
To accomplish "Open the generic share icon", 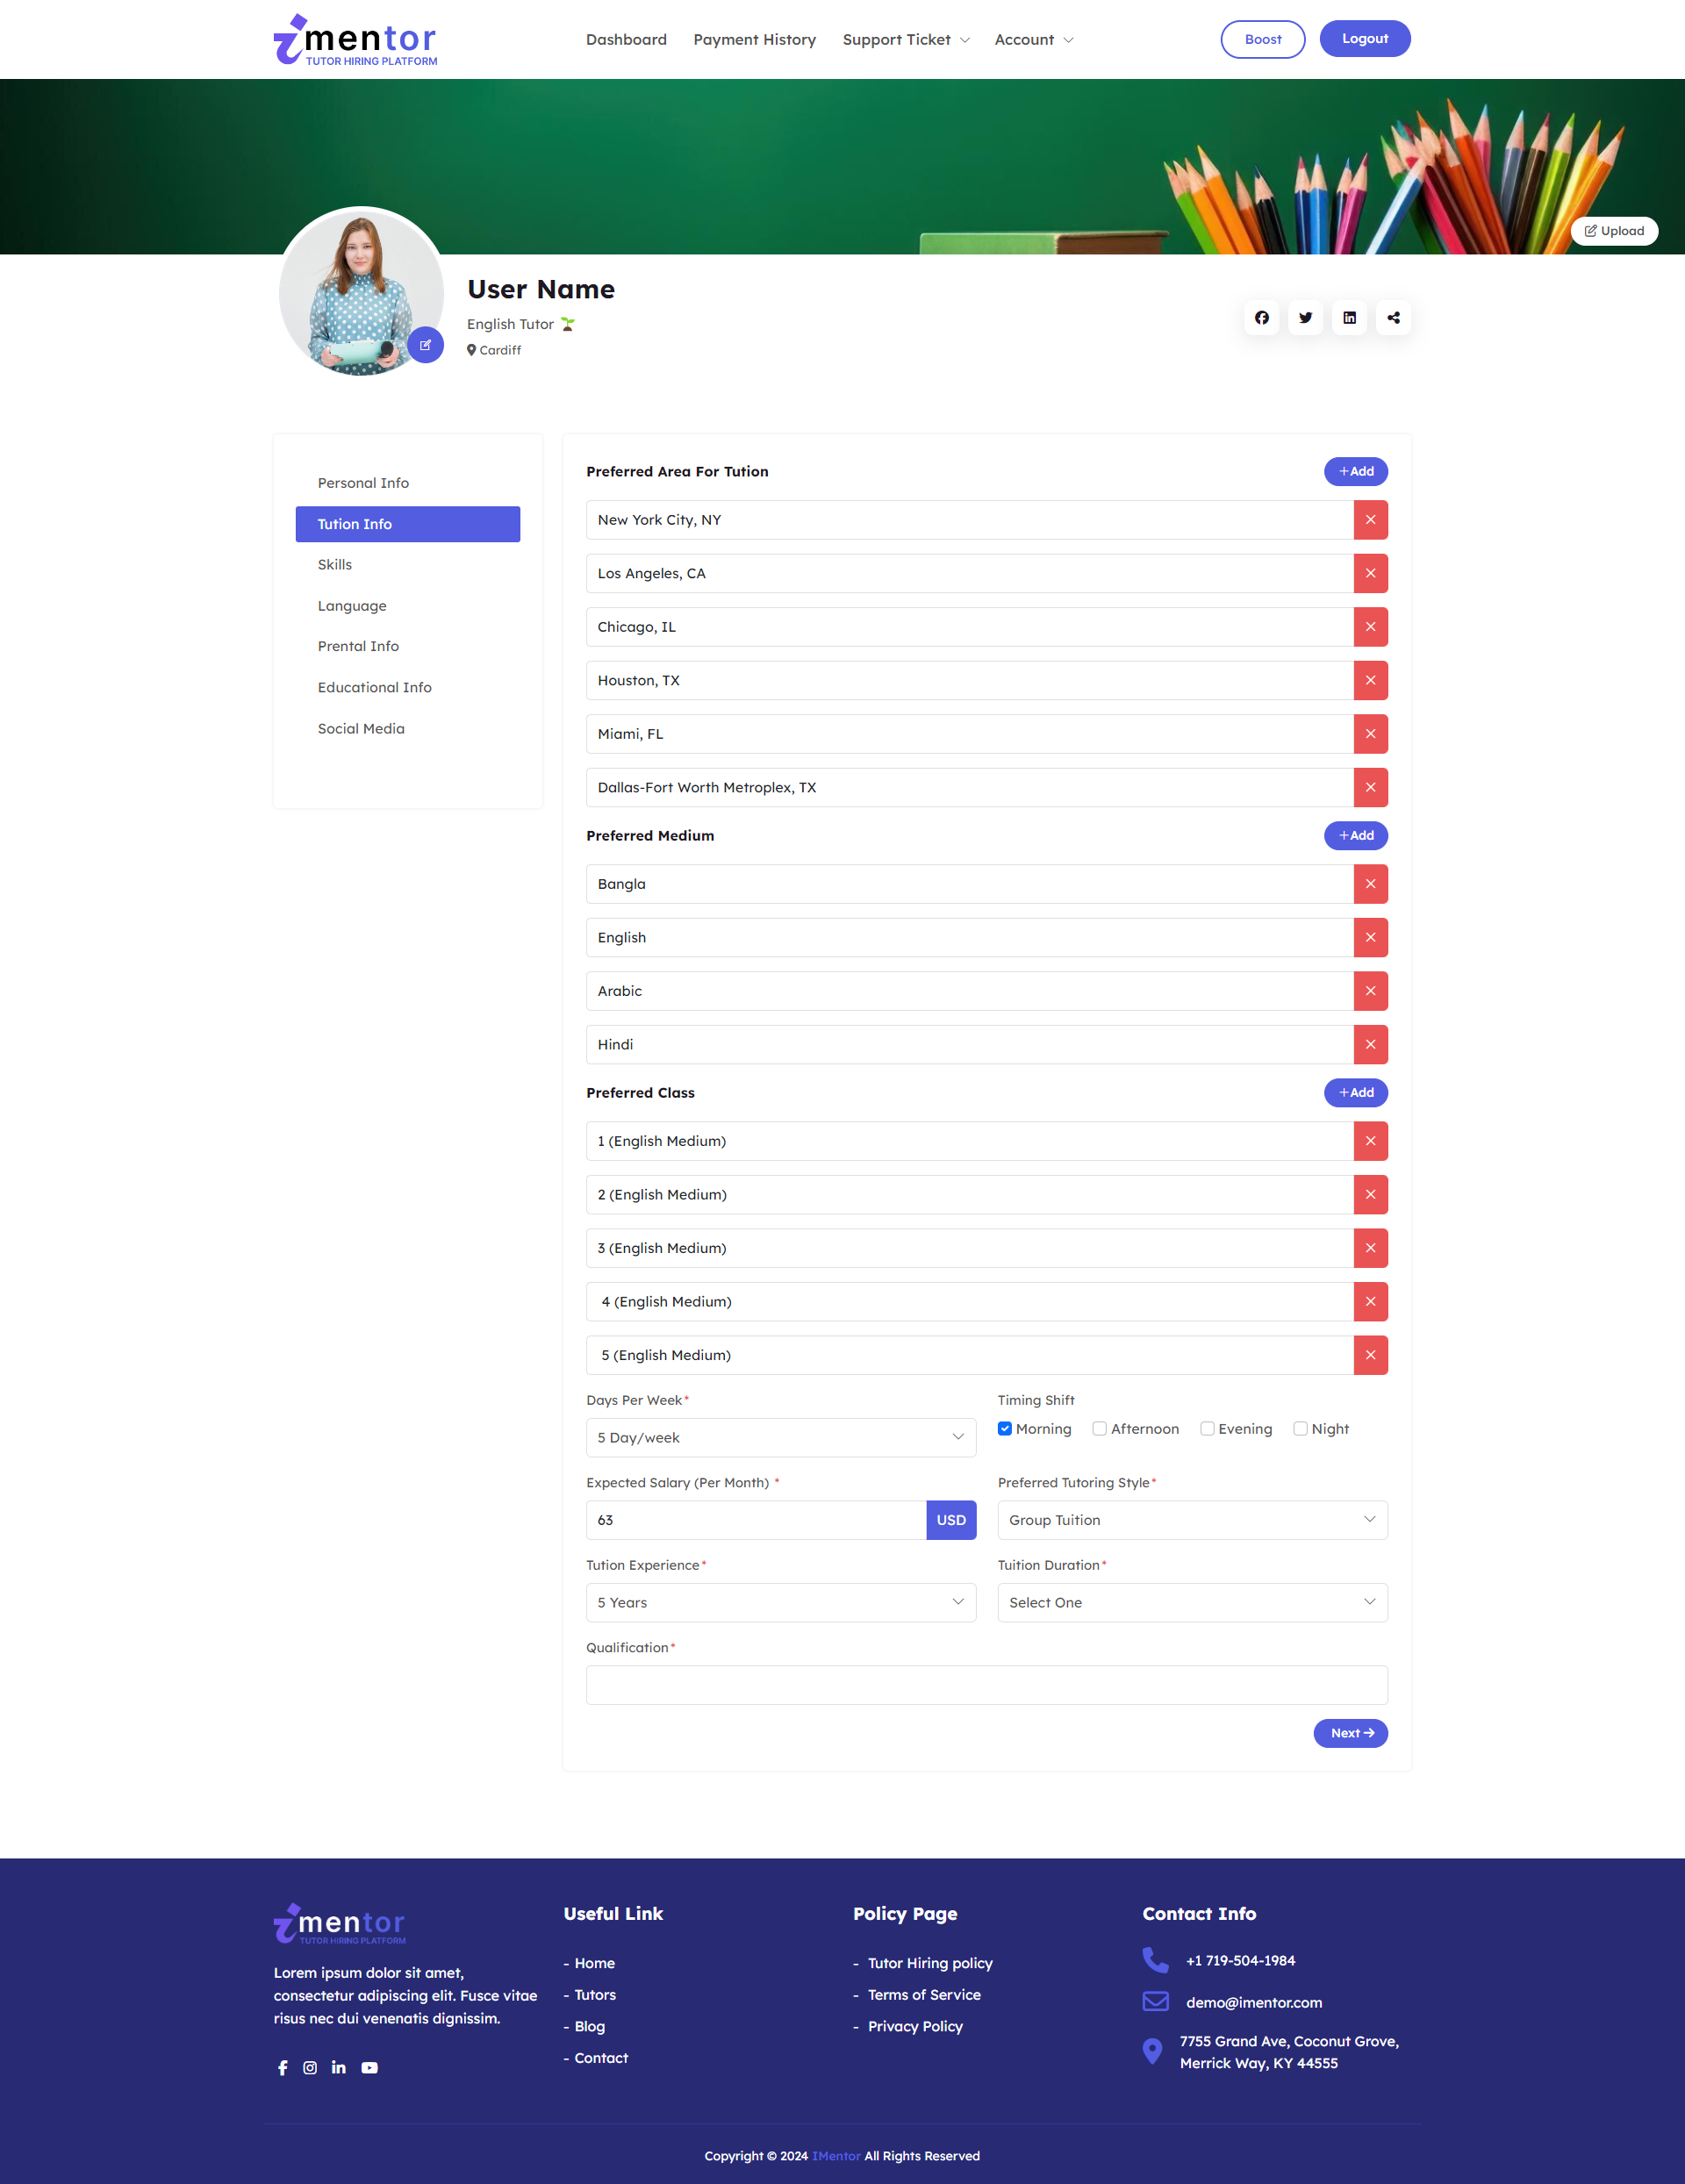I will (x=1393, y=318).
